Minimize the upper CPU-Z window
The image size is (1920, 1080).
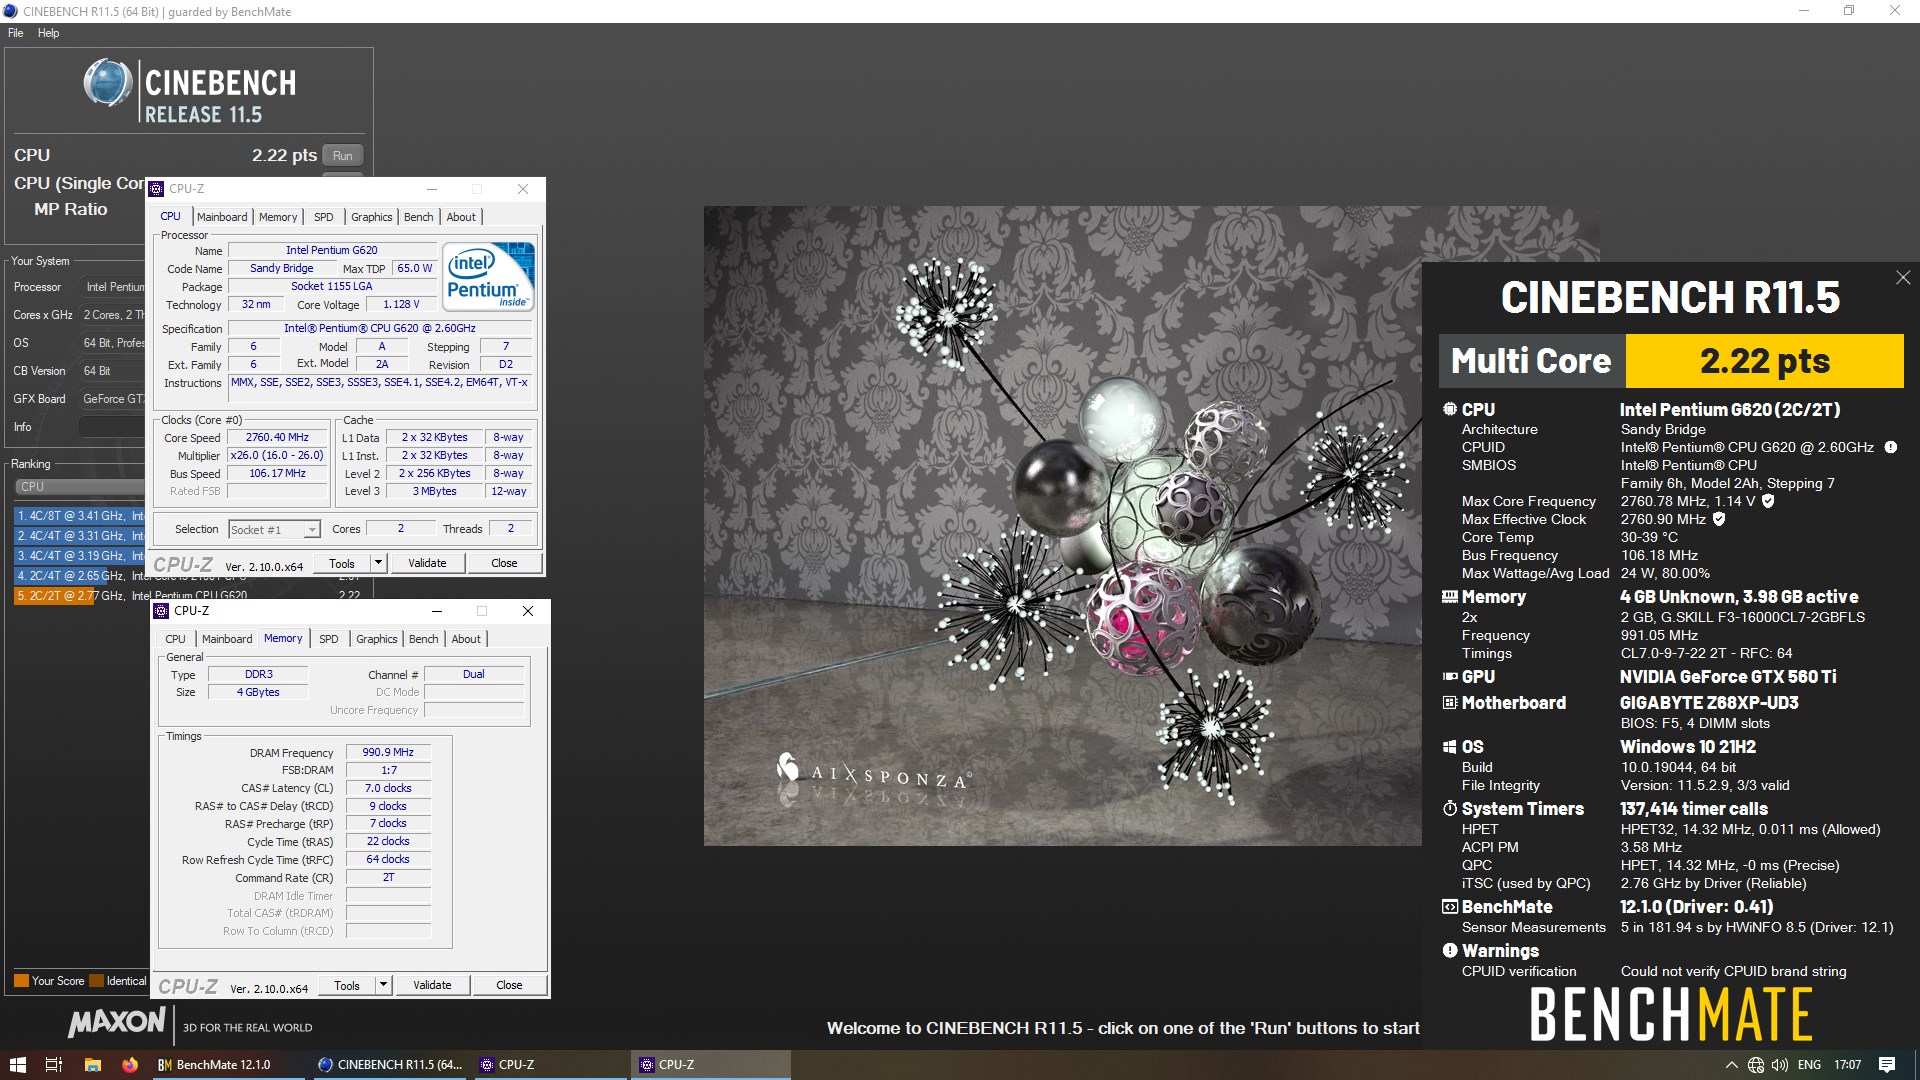(432, 189)
